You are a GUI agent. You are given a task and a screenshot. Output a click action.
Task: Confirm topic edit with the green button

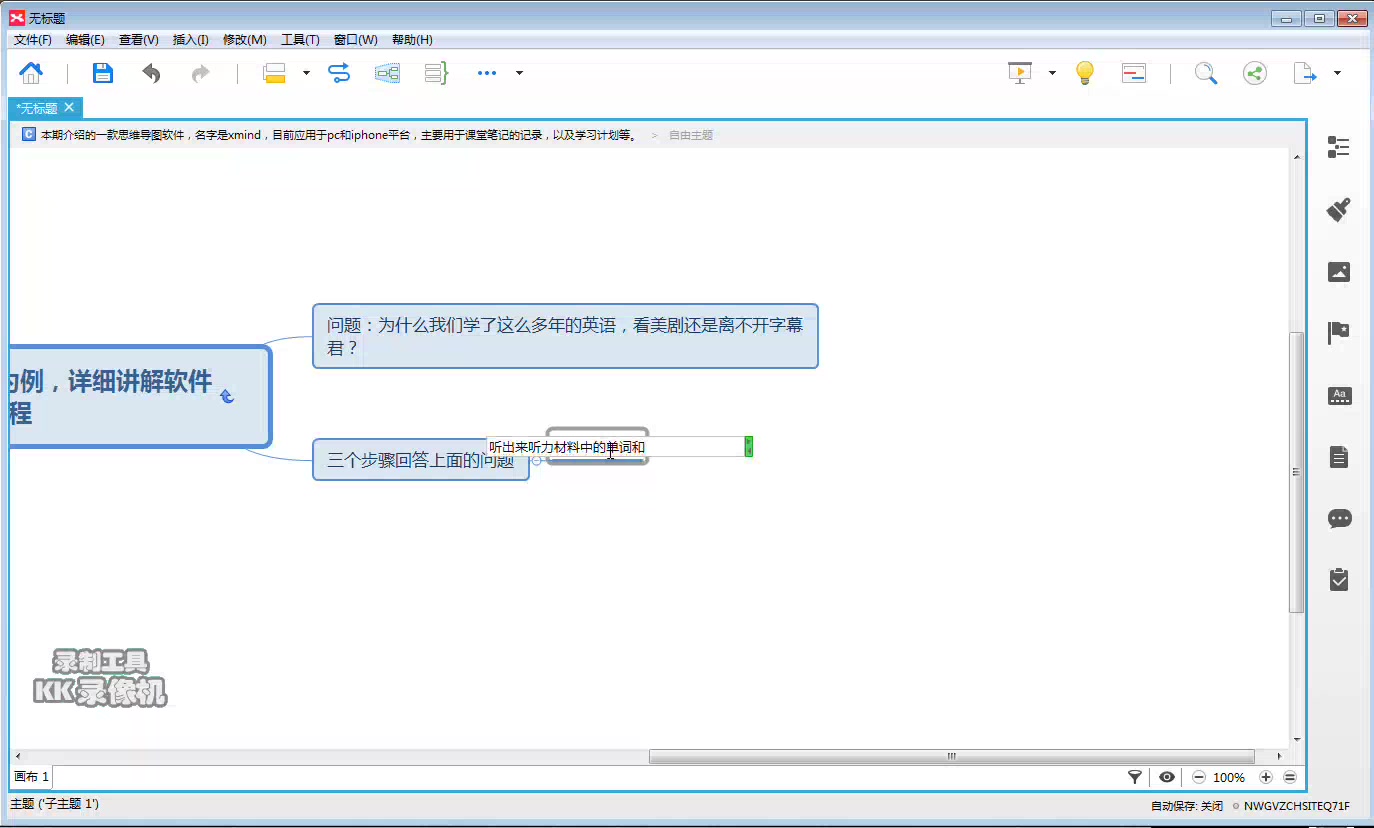(x=748, y=446)
